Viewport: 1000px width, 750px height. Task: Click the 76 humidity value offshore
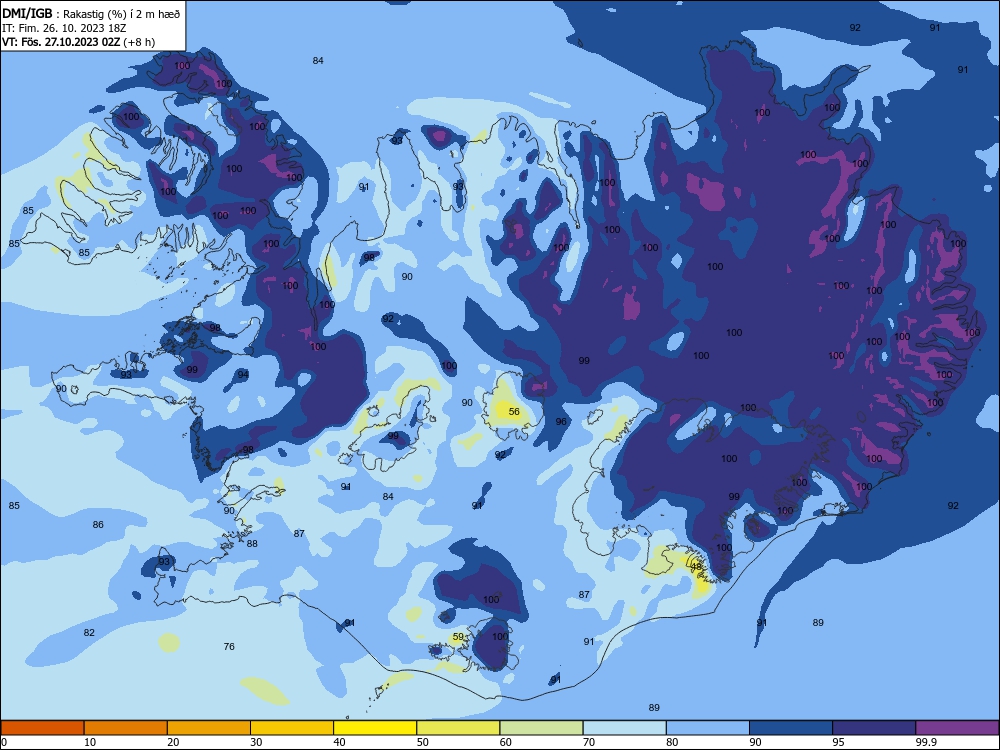pyautogui.click(x=229, y=646)
